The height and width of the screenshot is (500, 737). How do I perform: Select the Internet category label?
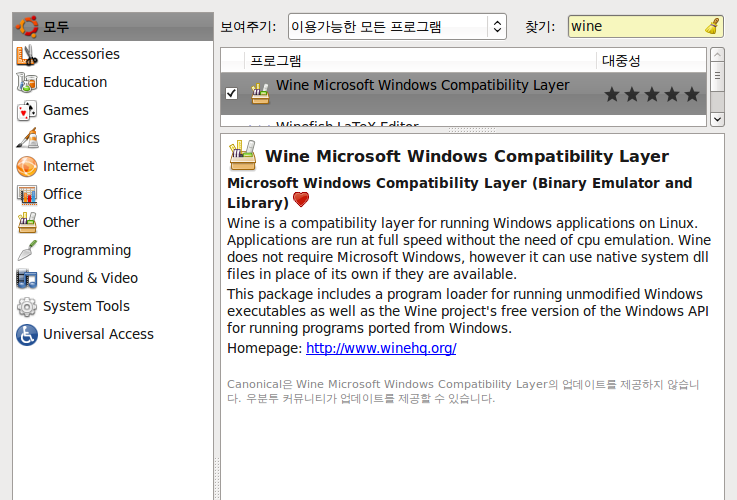[x=69, y=166]
